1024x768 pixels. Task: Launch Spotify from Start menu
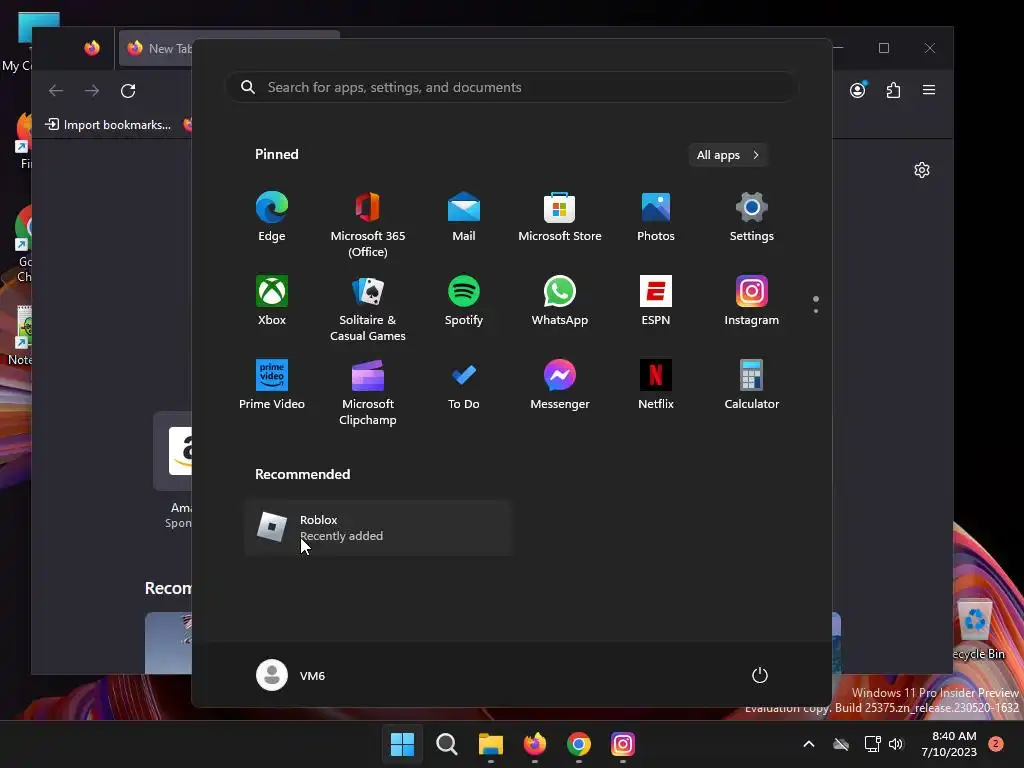(x=464, y=301)
